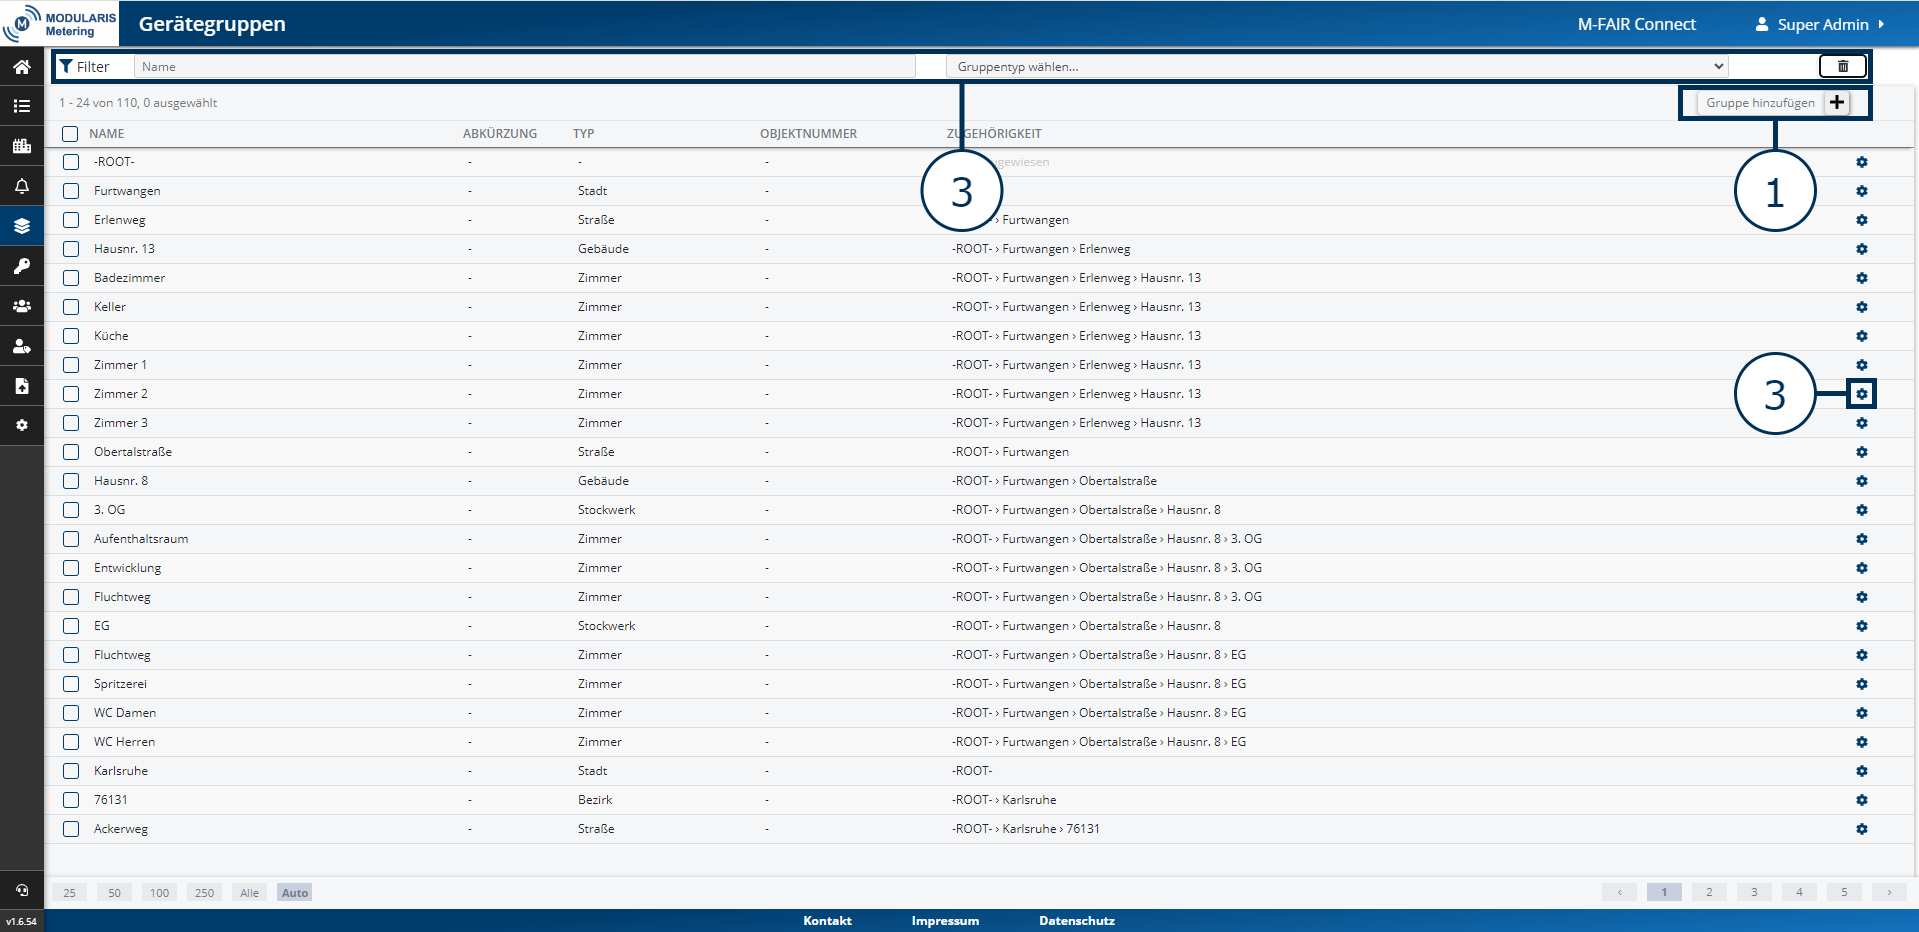Screen dimensions: 1919x932
Task: Click the bell notifications icon in sidebar
Action: tap(21, 186)
